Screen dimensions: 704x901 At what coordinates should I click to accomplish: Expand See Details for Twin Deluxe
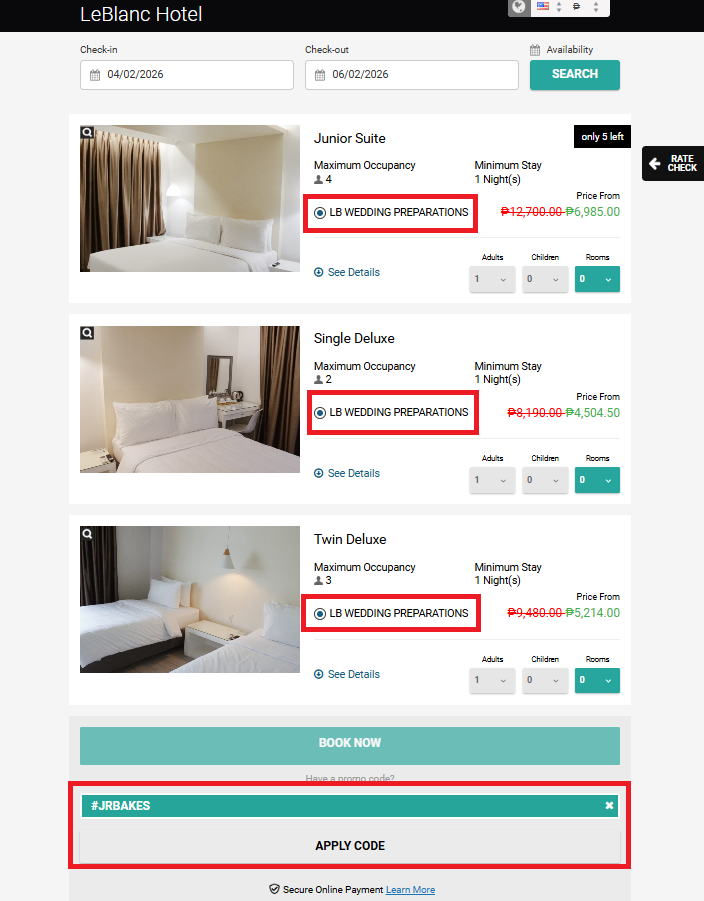347,674
